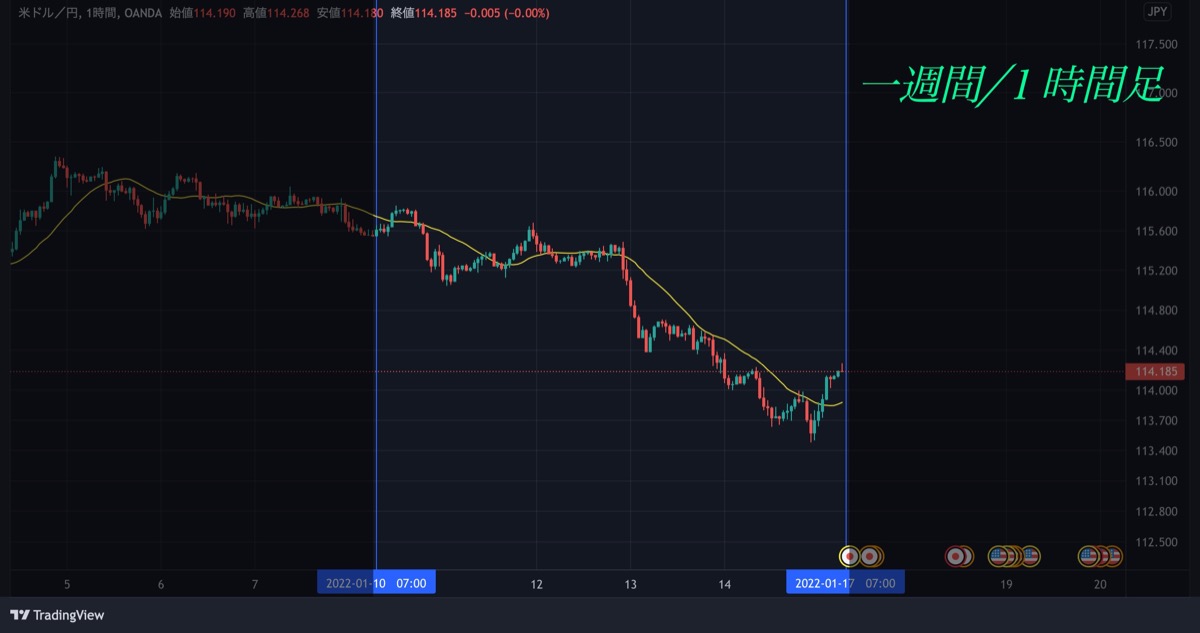Click day 12 on the time axis
Screen dimensions: 1200x633
tap(536, 584)
